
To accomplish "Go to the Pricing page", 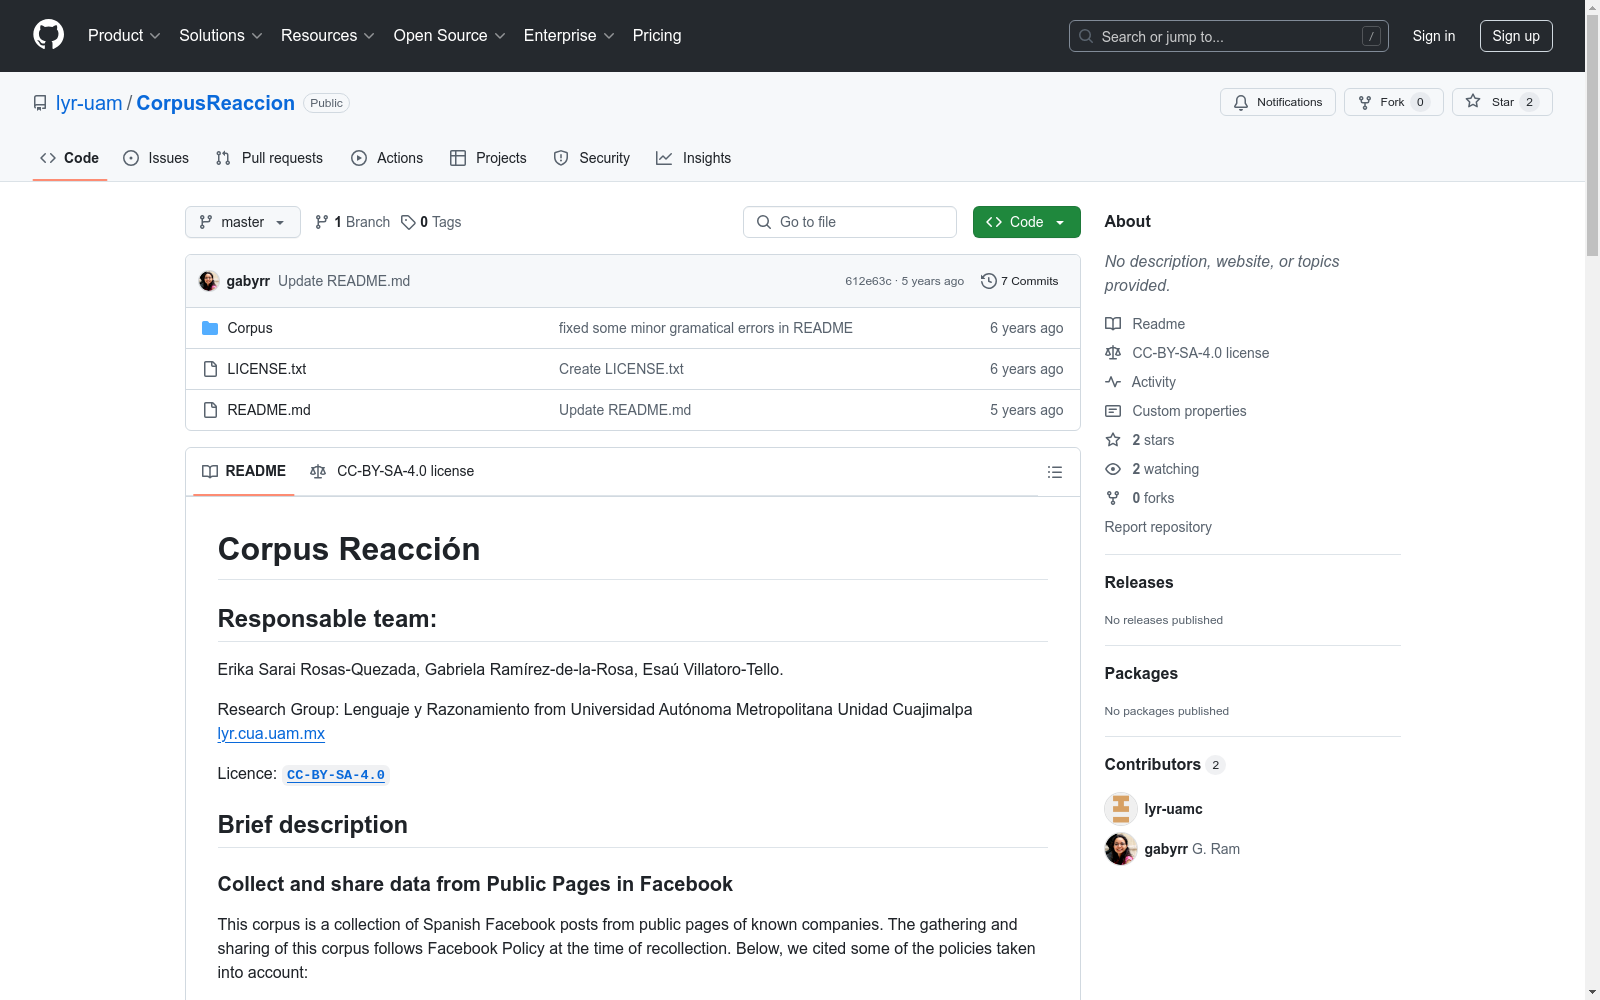I will click(657, 35).
